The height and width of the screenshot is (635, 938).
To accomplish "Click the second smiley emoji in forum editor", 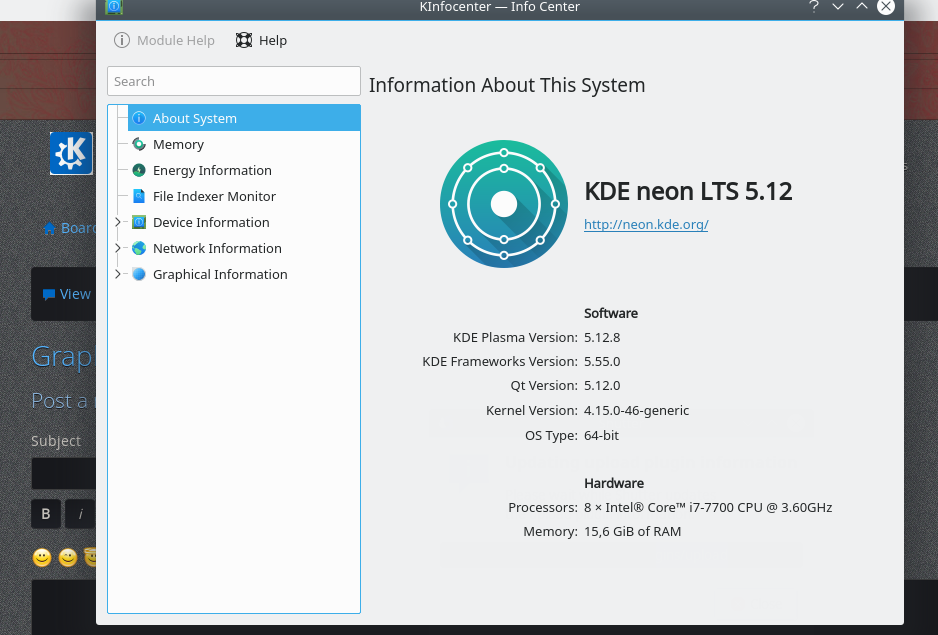I will click(68, 557).
